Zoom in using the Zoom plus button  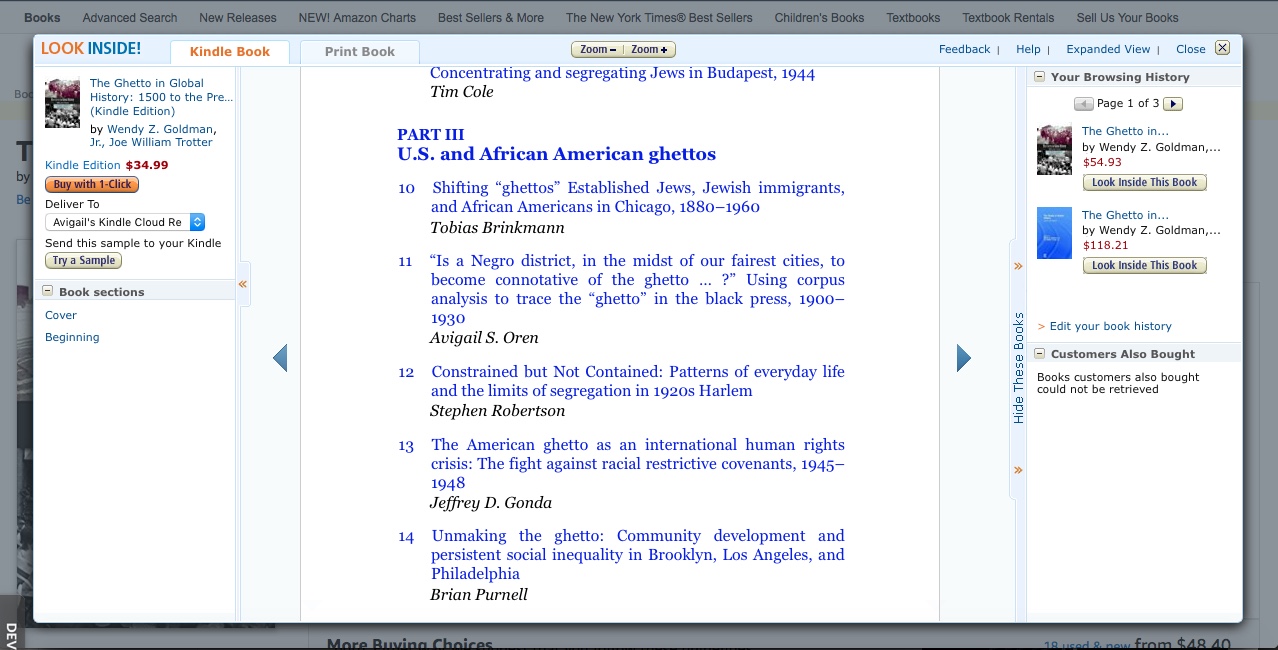pyautogui.click(x=650, y=50)
